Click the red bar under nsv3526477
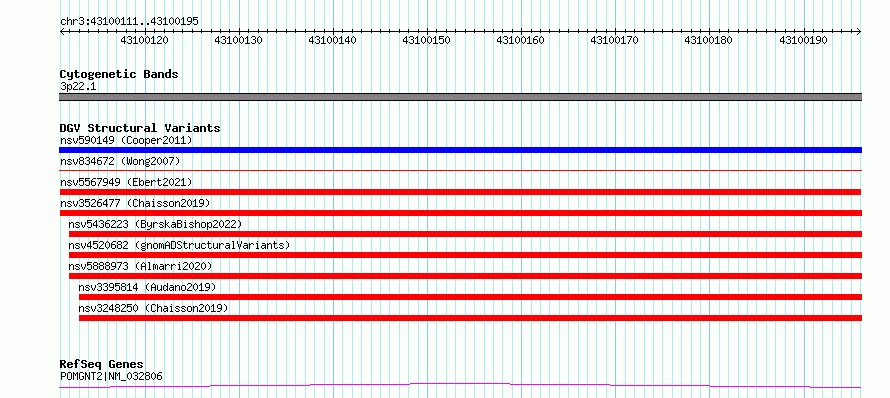890x398 pixels. pos(460,213)
